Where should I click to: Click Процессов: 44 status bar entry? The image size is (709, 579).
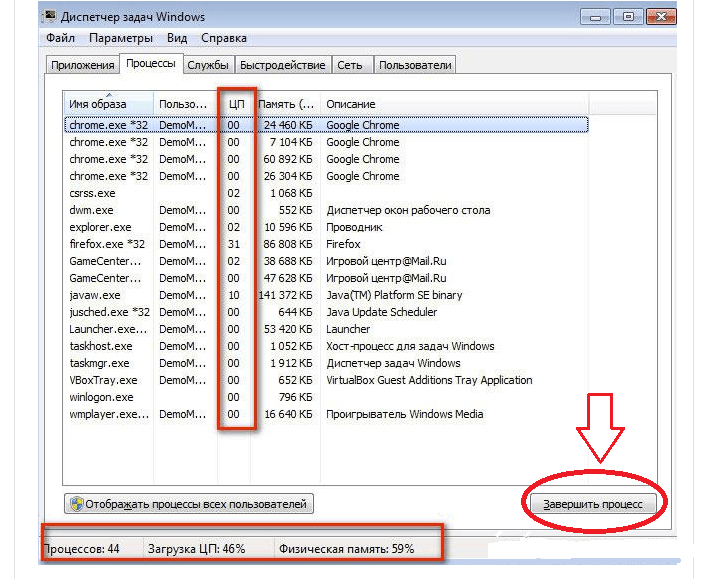pyautogui.click(x=82, y=549)
